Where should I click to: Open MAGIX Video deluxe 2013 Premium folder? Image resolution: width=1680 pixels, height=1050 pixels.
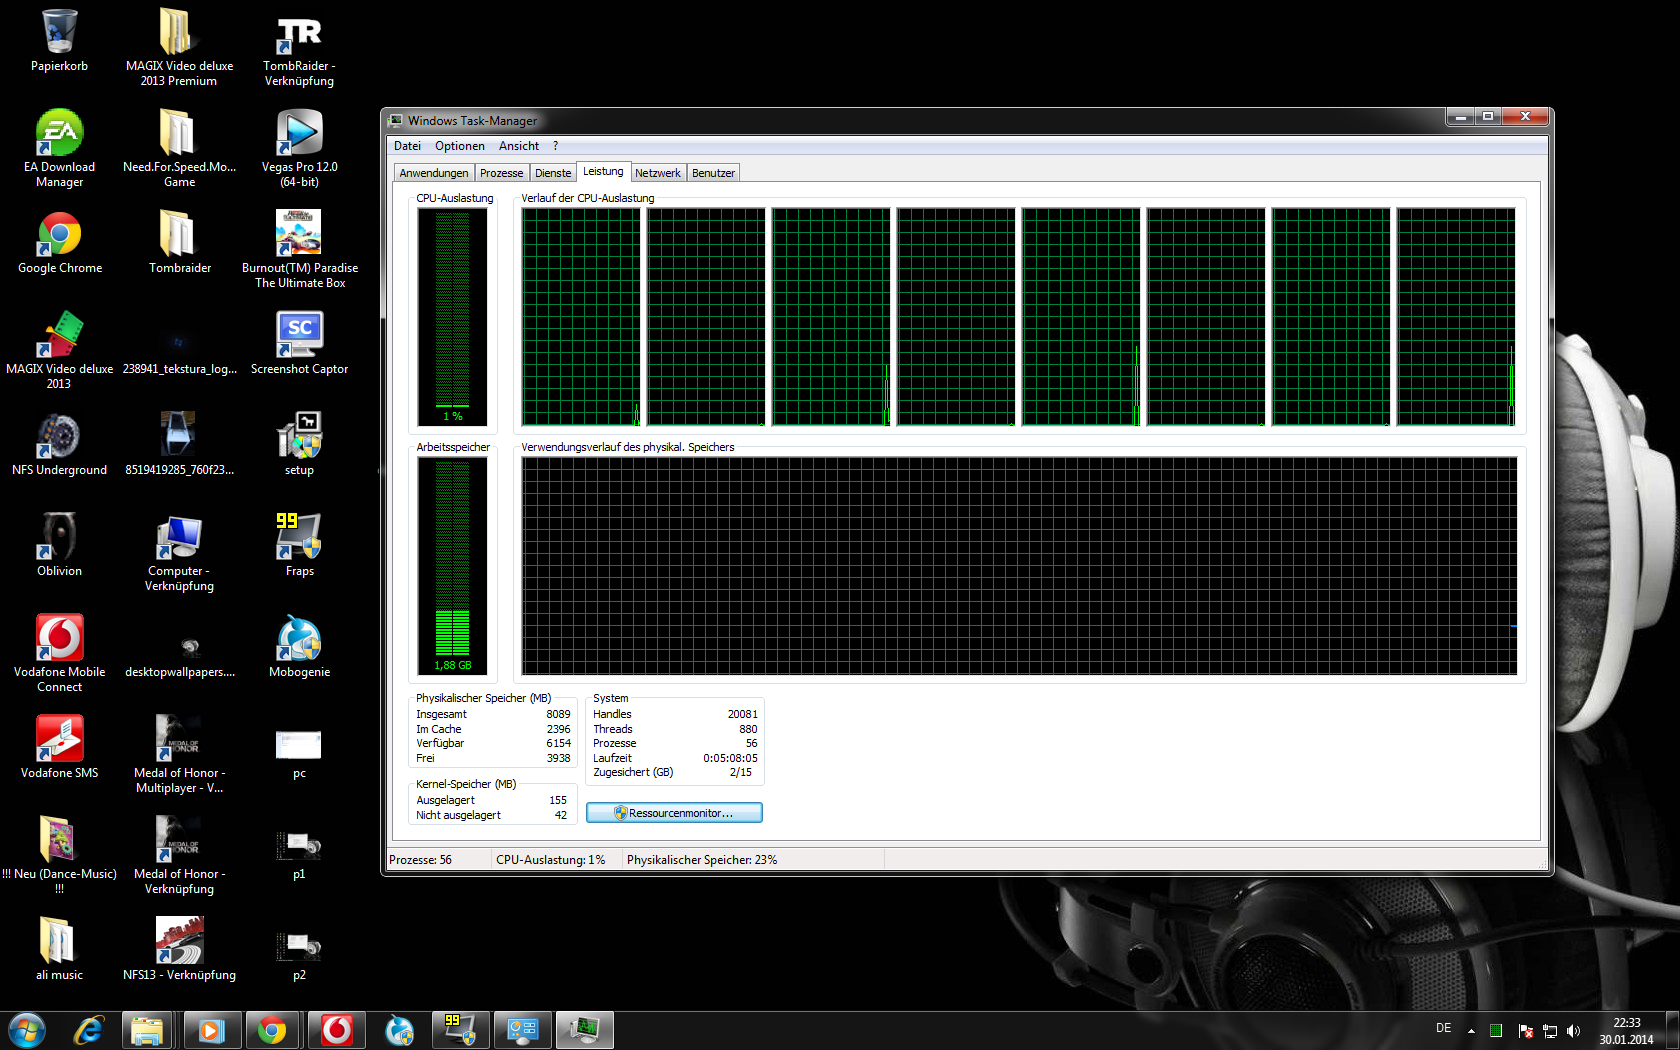pyautogui.click(x=179, y=47)
